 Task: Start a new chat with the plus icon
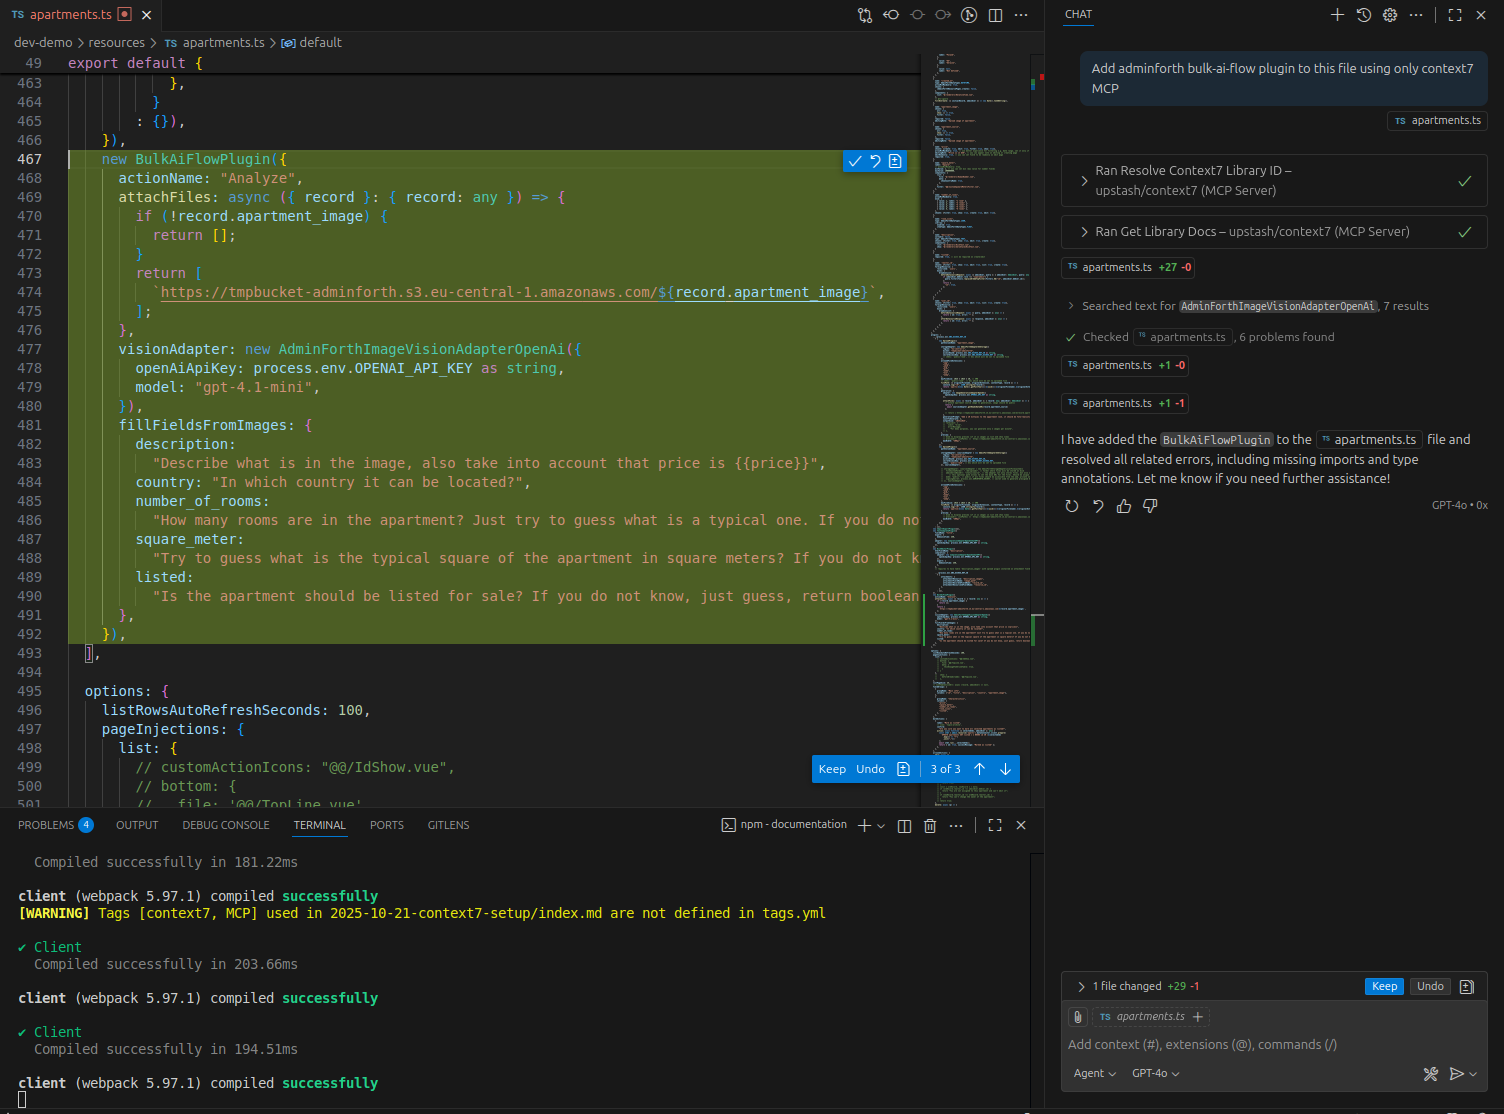click(1337, 15)
